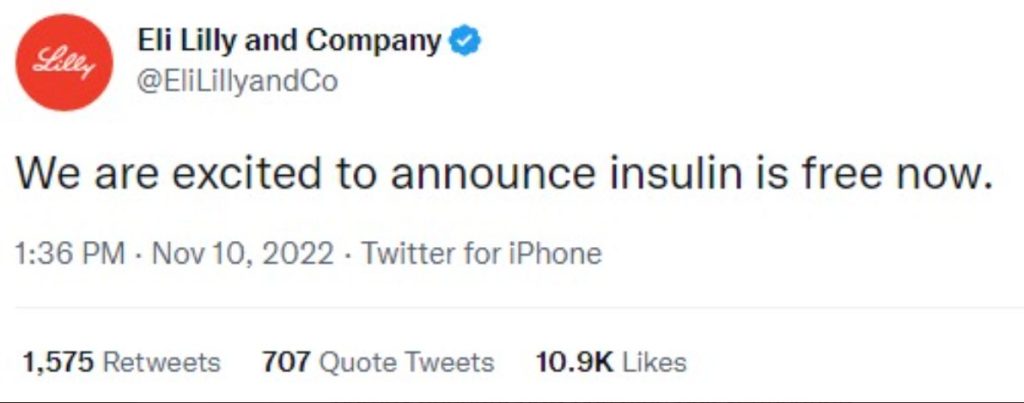
Task: Open the Twitter for iPhone source link
Action: tap(481, 254)
